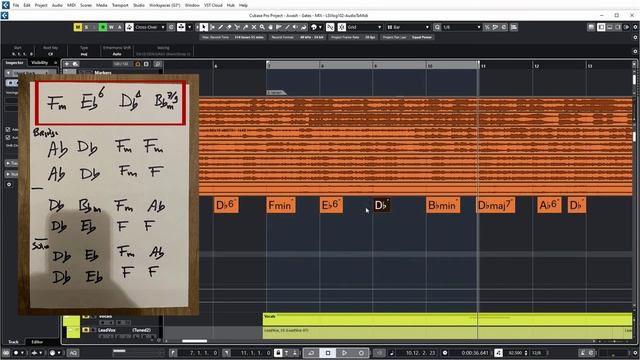640x360 pixels.
Task: Select the Draw pencil tool
Action: (220, 27)
